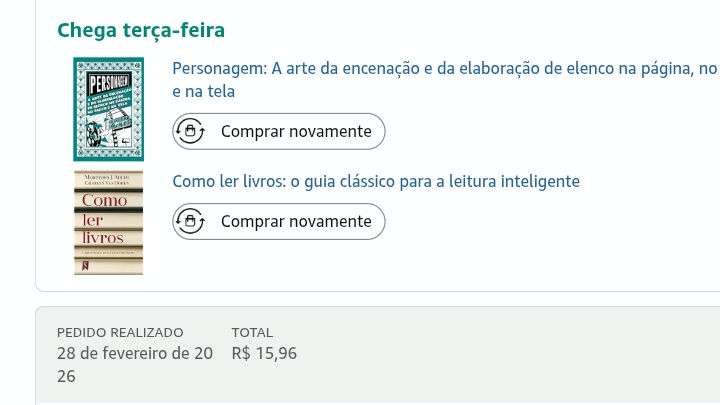The image size is (720, 405).
Task: Click the buy-again icon for Personagem
Action: 190,131
